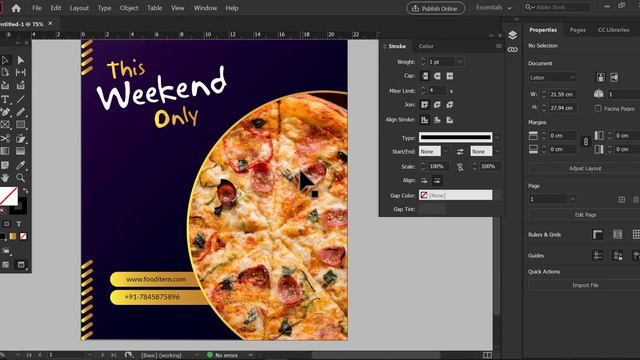Image resolution: width=640 pixels, height=360 pixels.
Task: Select the Line tool
Action: point(20,99)
